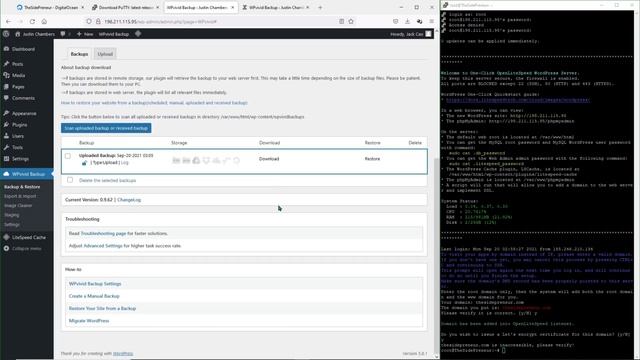The width and height of the screenshot is (640, 360).
Task: Open Image Cleaner submenu item
Action: pos(18,206)
